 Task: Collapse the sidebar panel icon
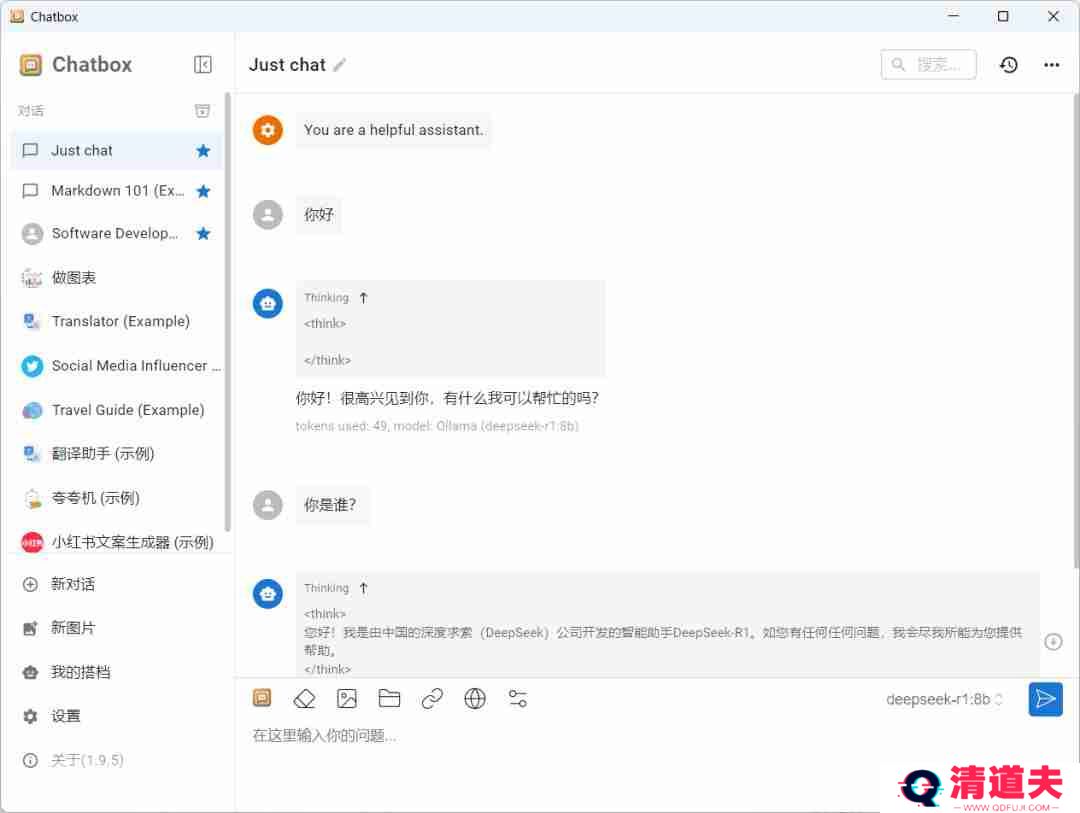tap(202, 65)
